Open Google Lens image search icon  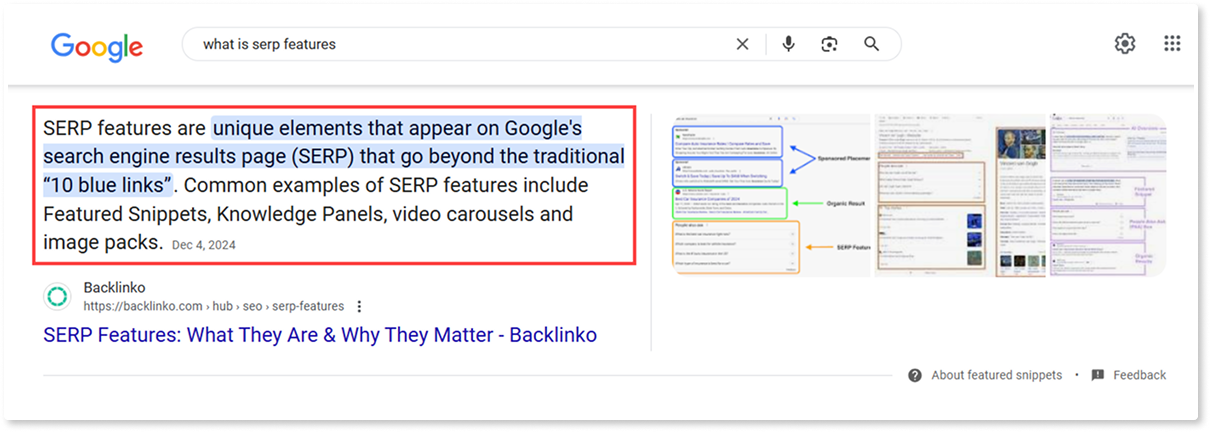click(x=829, y=44)
